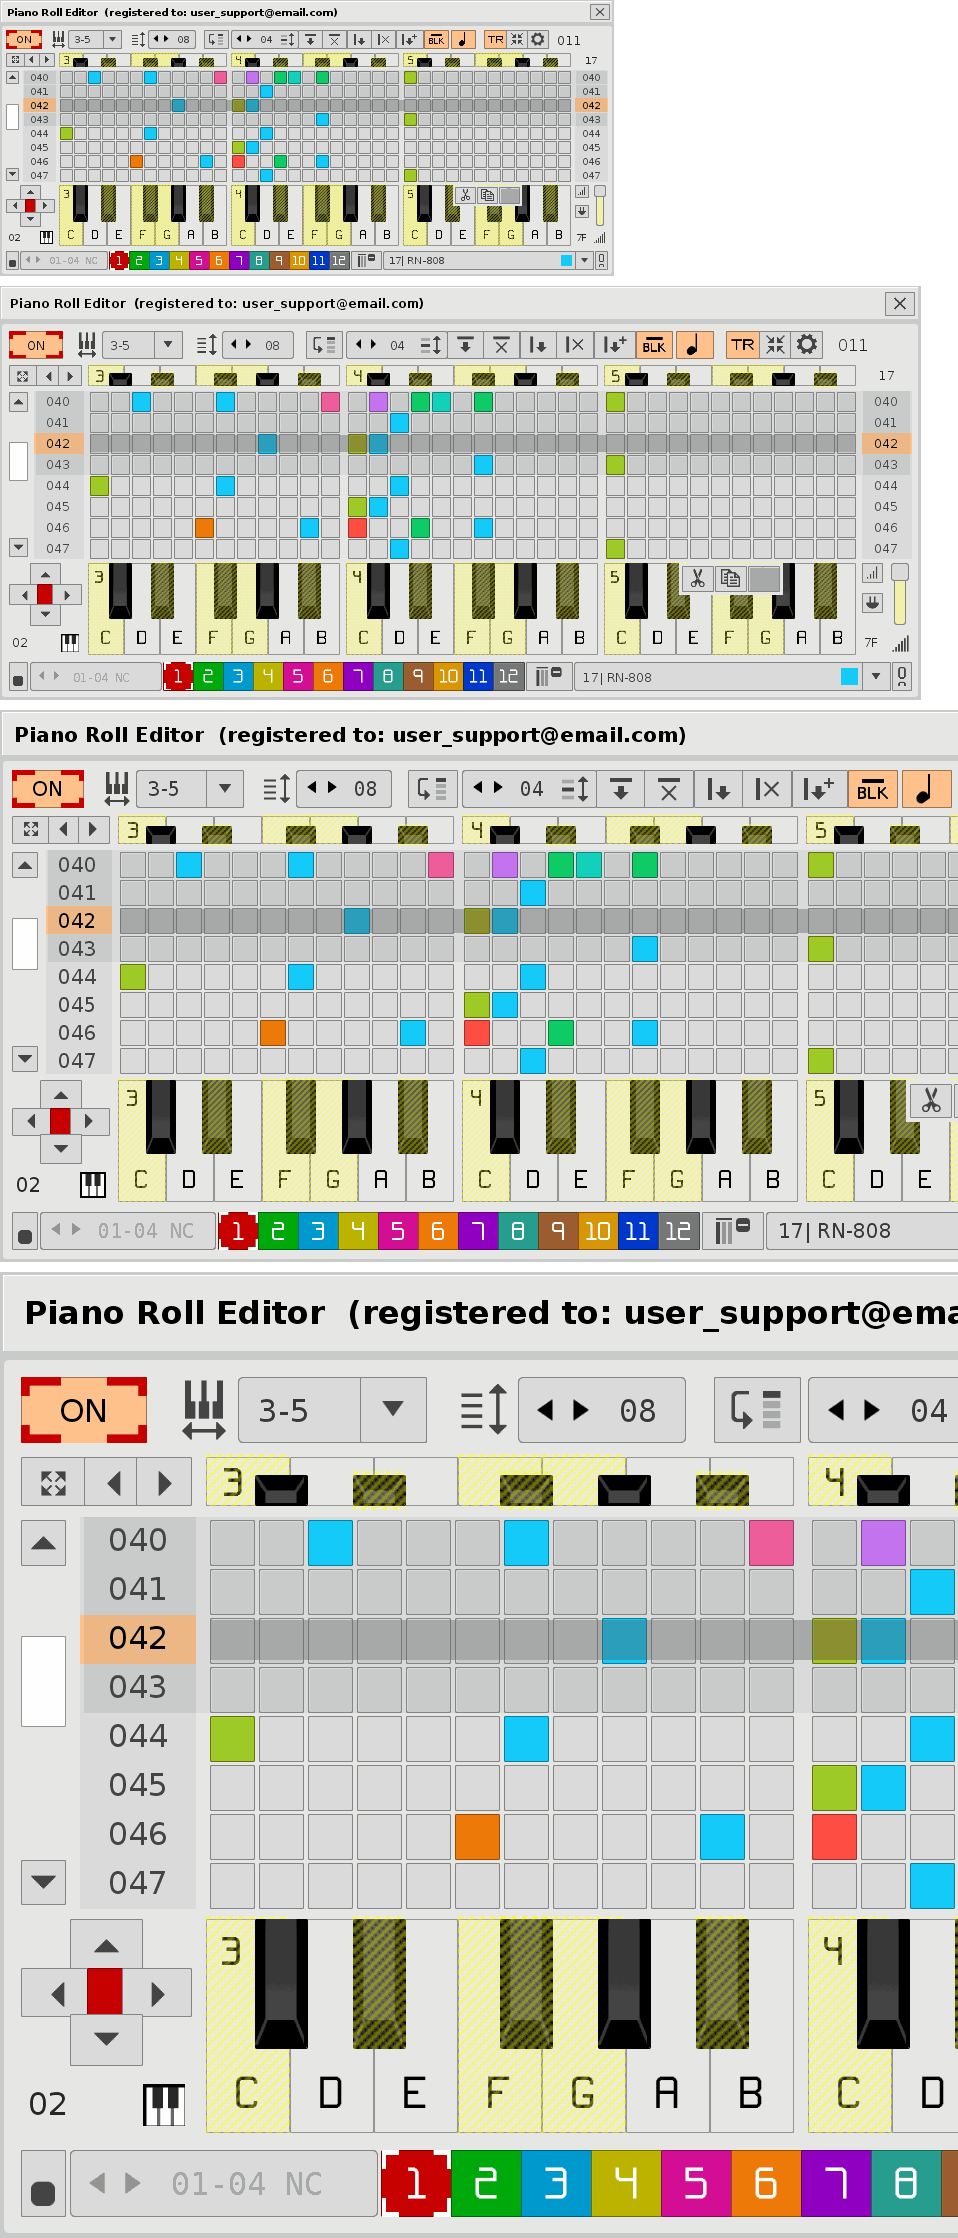
Task: Click the small piano keyboard icon
Action: tap(69, 642)
